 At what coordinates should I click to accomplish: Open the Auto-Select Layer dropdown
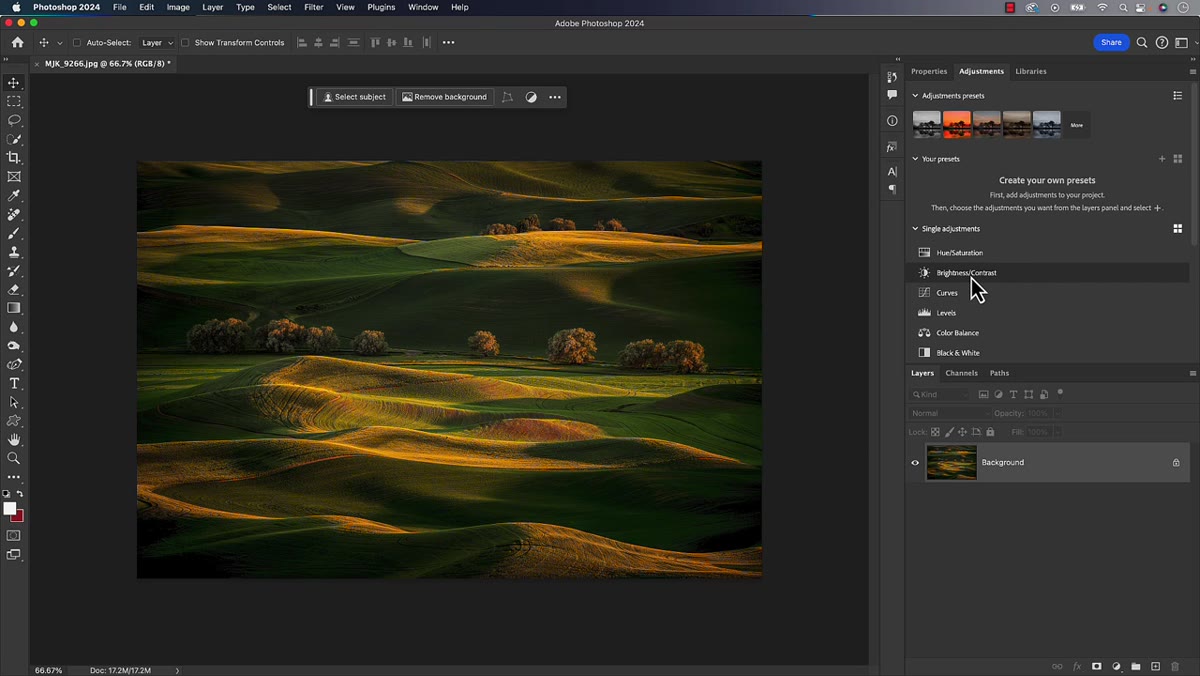157,43
